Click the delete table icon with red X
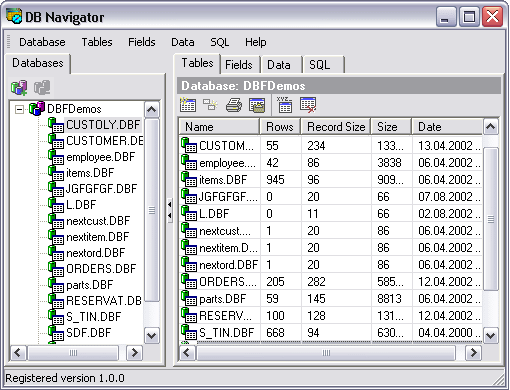 point(308,105)
